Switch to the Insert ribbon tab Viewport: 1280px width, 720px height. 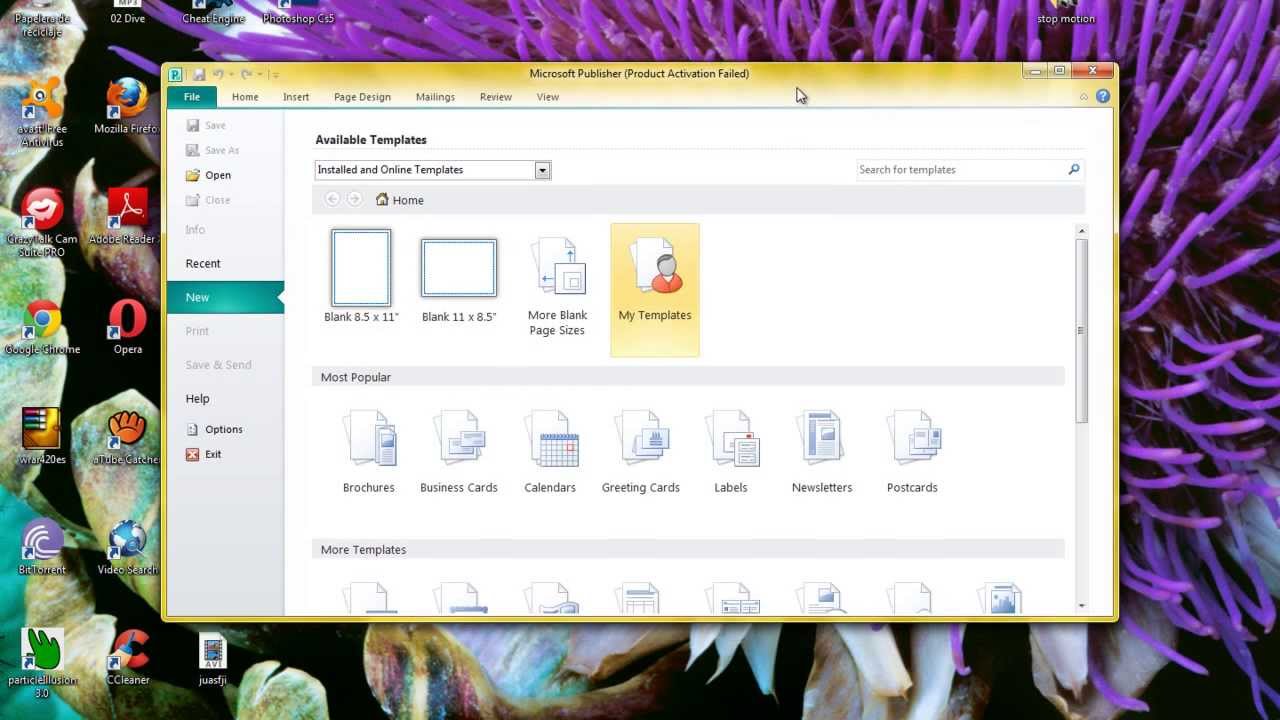pos(296,97)
